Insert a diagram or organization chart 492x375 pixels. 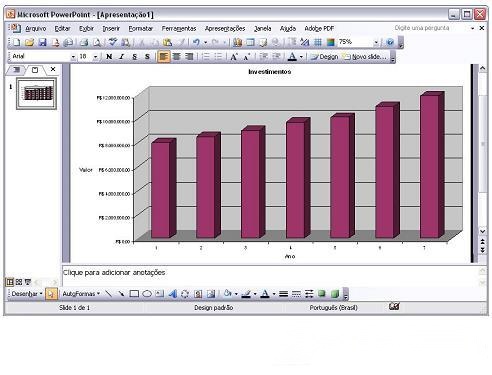coord(185,294)
